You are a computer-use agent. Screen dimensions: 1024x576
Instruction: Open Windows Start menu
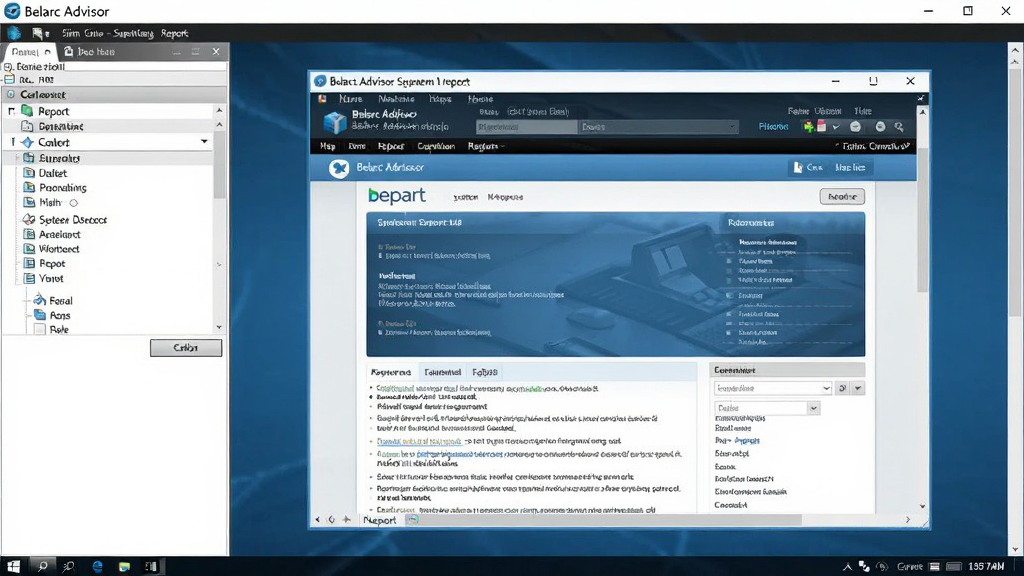tap(14, 566)
